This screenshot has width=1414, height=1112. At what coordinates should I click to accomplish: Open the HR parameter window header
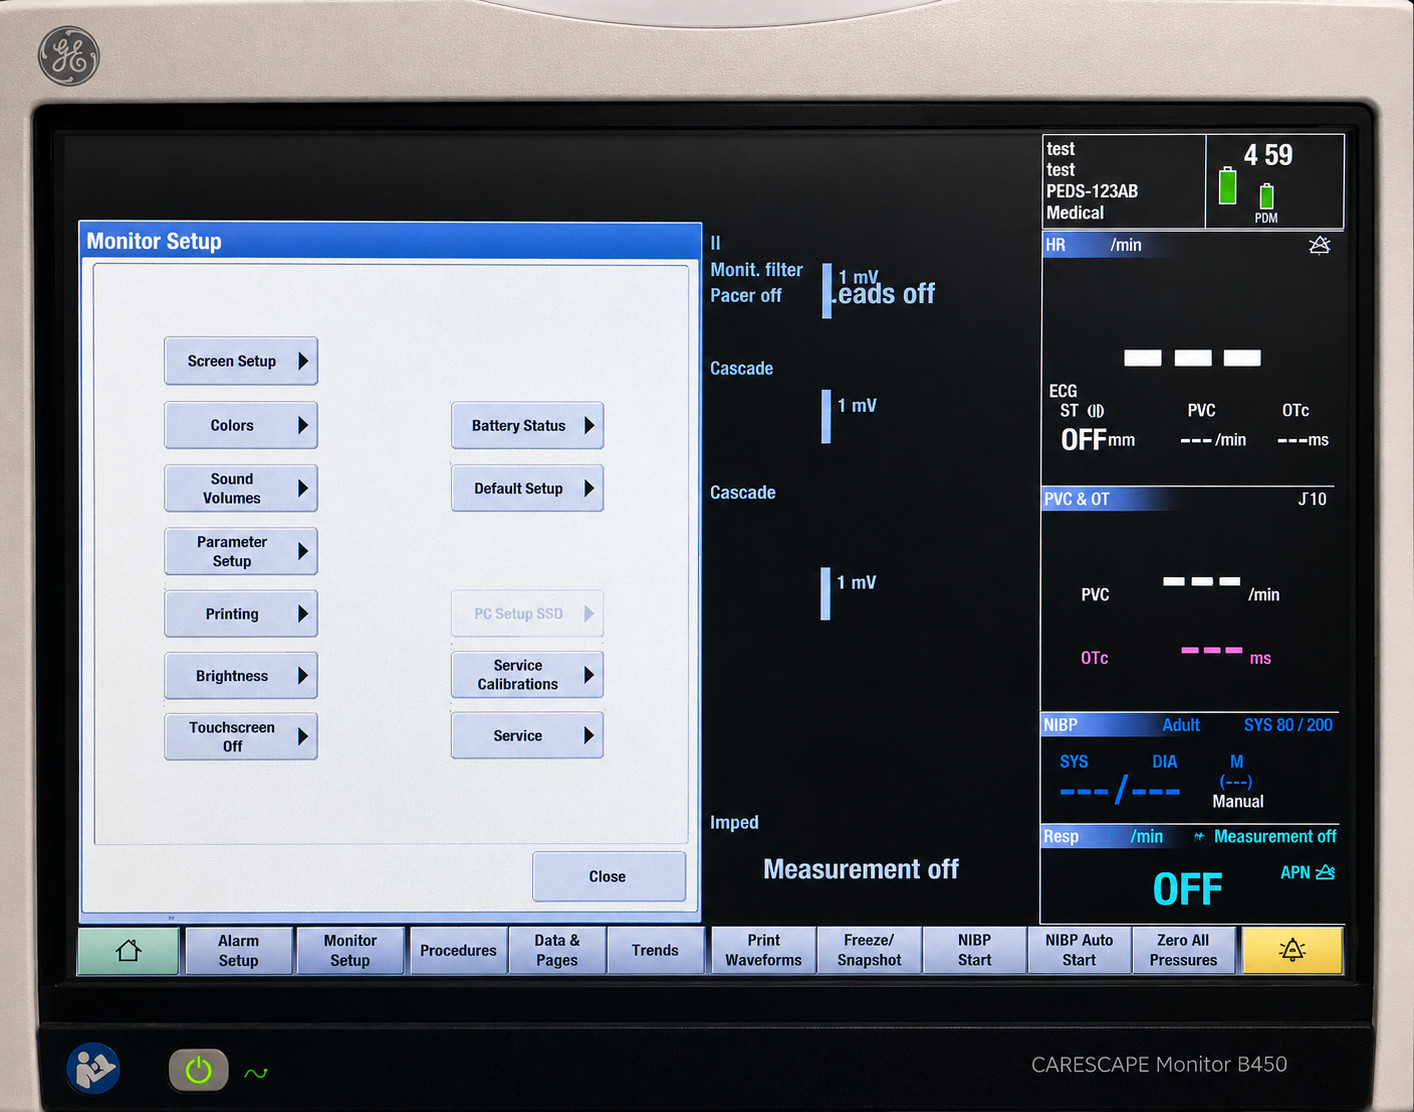(x=1192, y=245)
